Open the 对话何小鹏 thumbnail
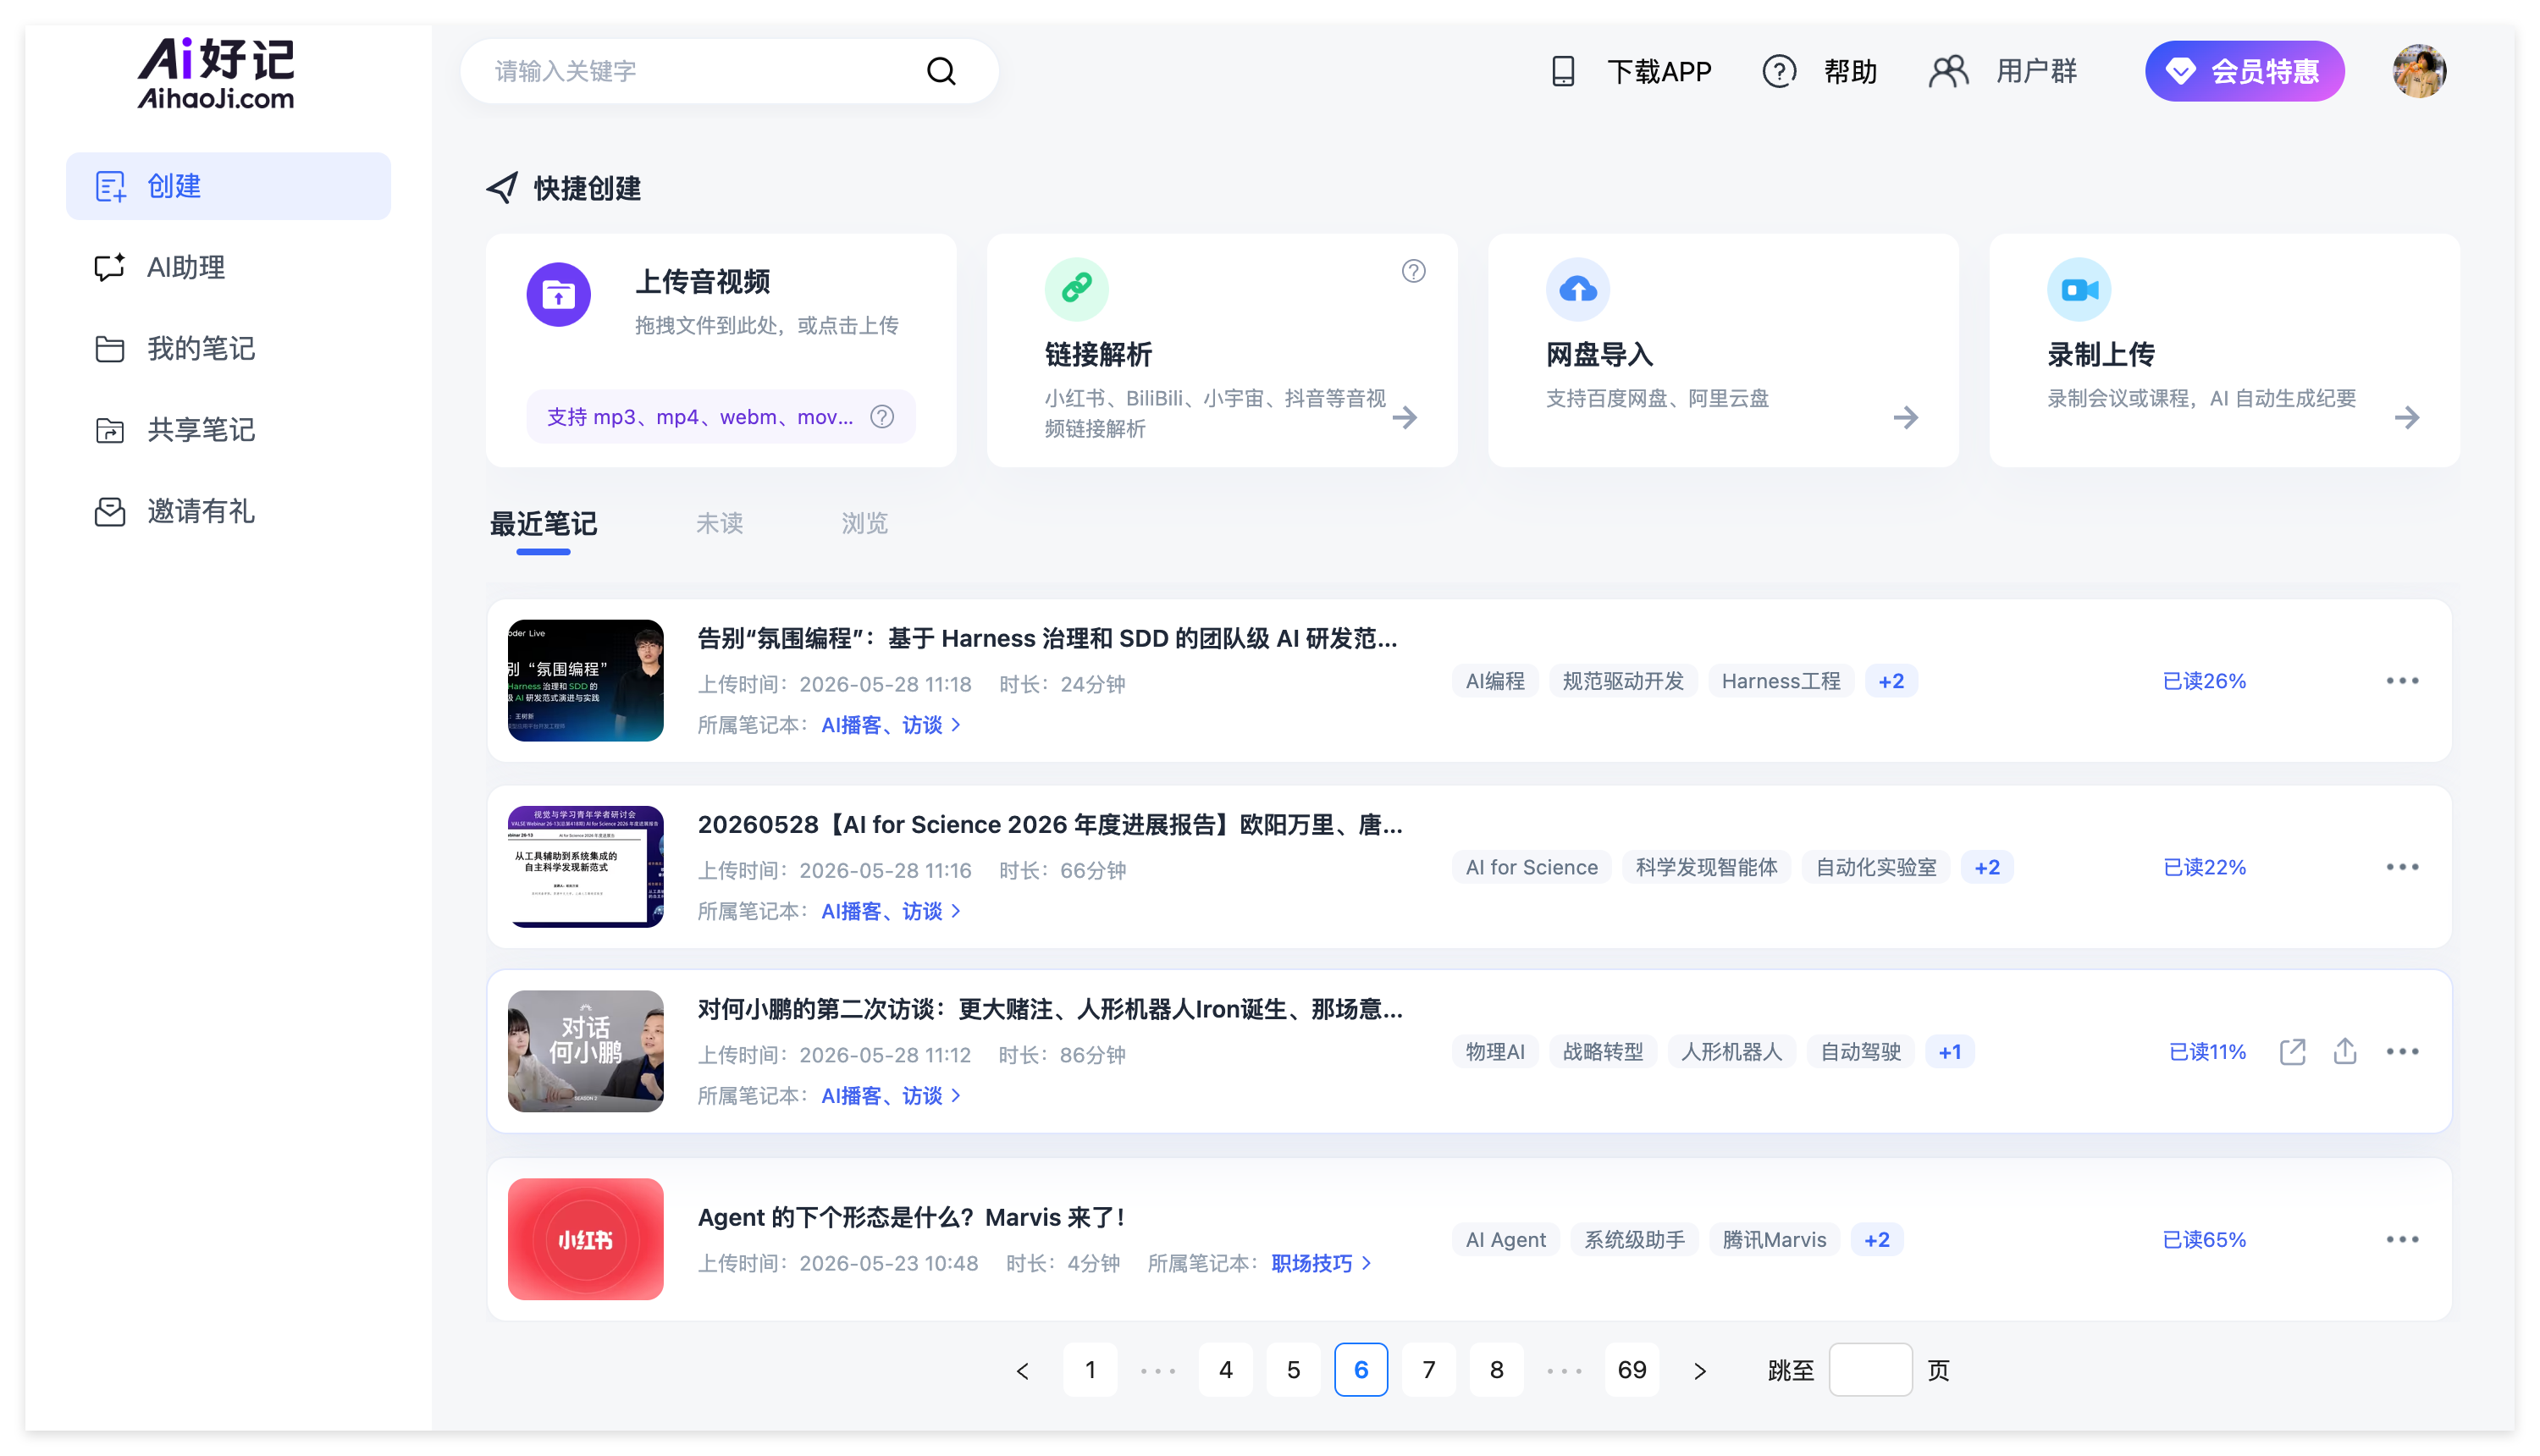 [x=585, y=1052]
